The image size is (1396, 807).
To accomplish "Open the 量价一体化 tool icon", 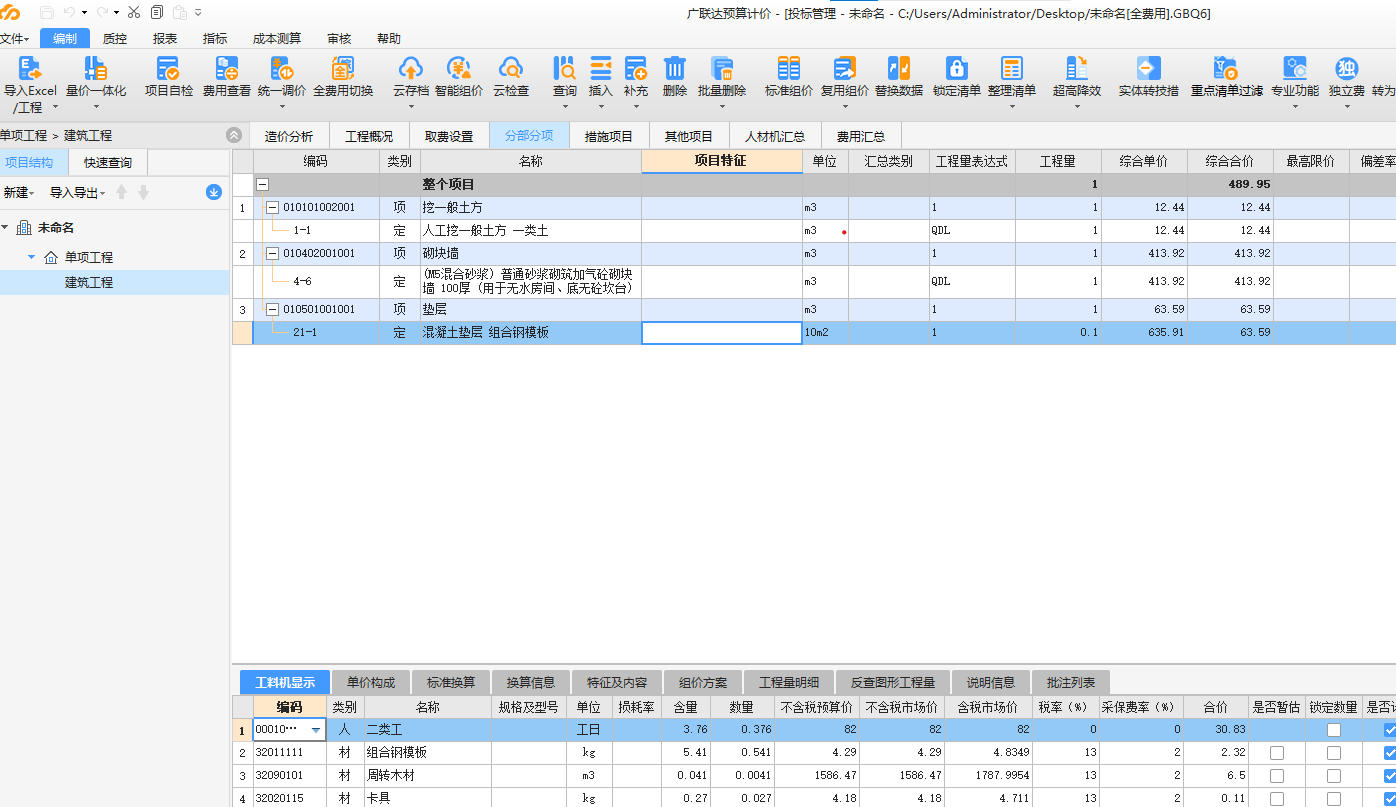I will 96,69.
